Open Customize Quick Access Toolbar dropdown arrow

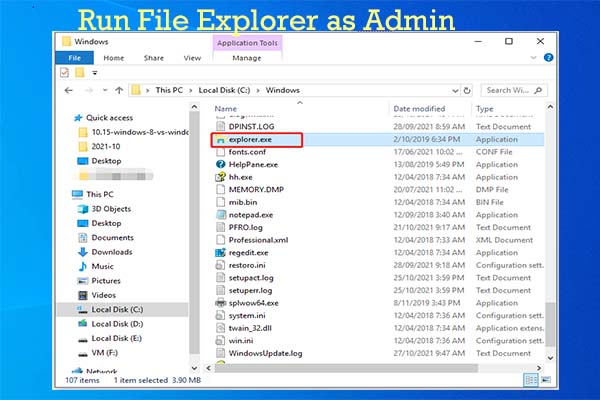(x=95, y=73)
